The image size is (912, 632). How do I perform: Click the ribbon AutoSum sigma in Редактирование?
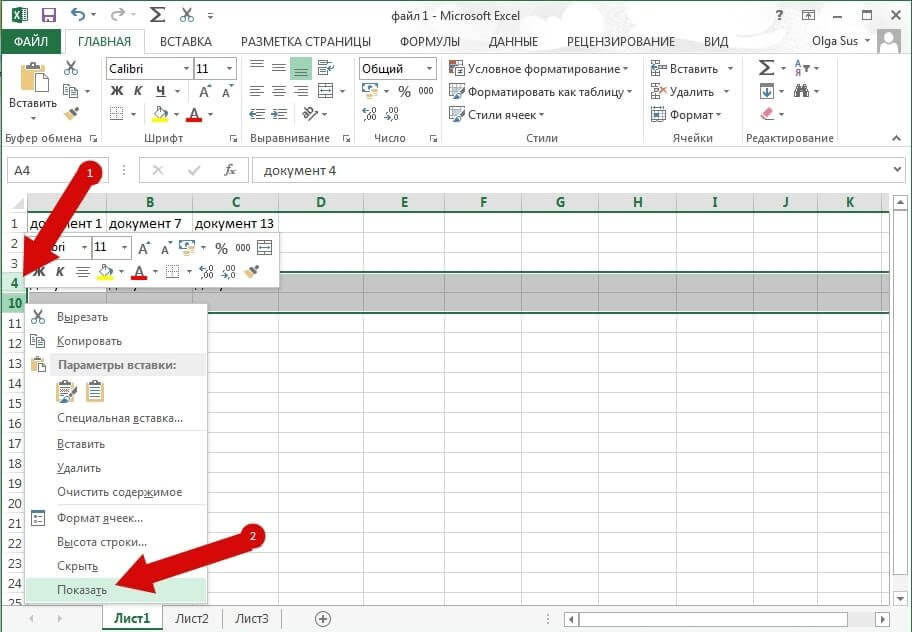766,68
